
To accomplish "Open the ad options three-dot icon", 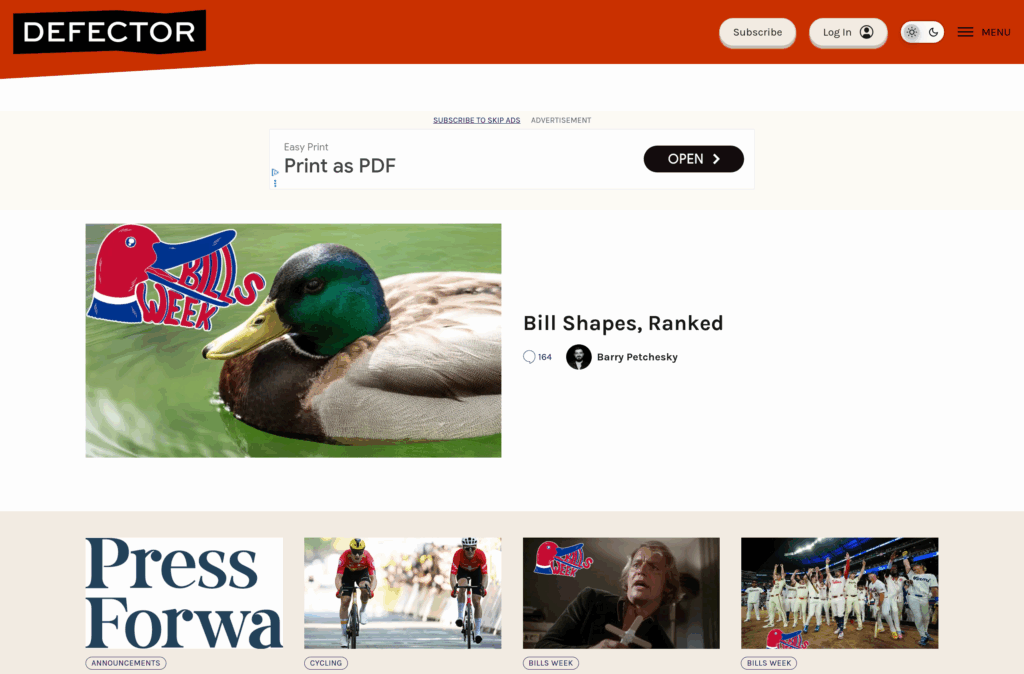I will pos(275,184).
